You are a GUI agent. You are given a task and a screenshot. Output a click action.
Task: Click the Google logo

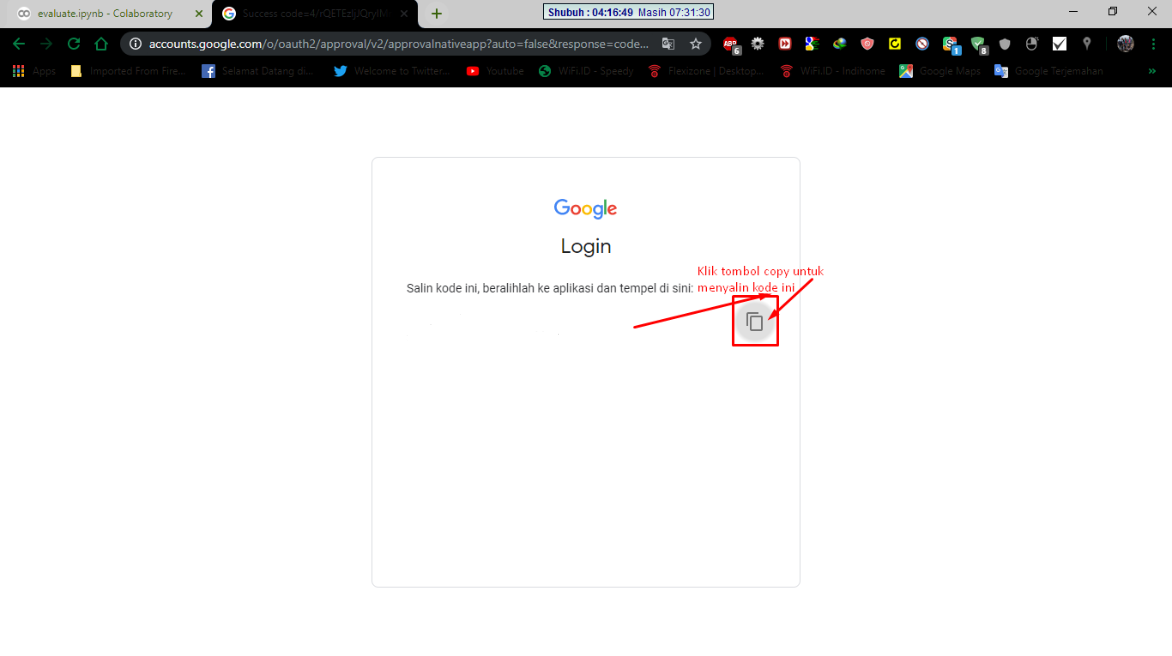[585, 208]
